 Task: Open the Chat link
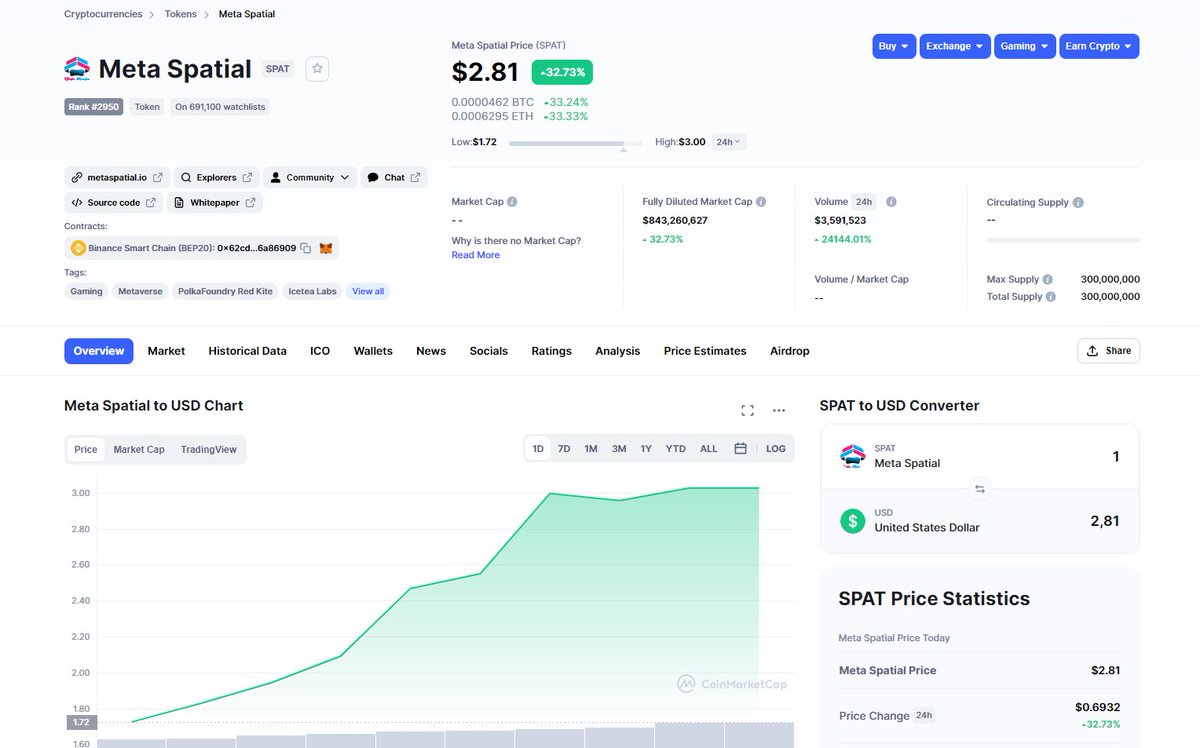tap(394, 177)
